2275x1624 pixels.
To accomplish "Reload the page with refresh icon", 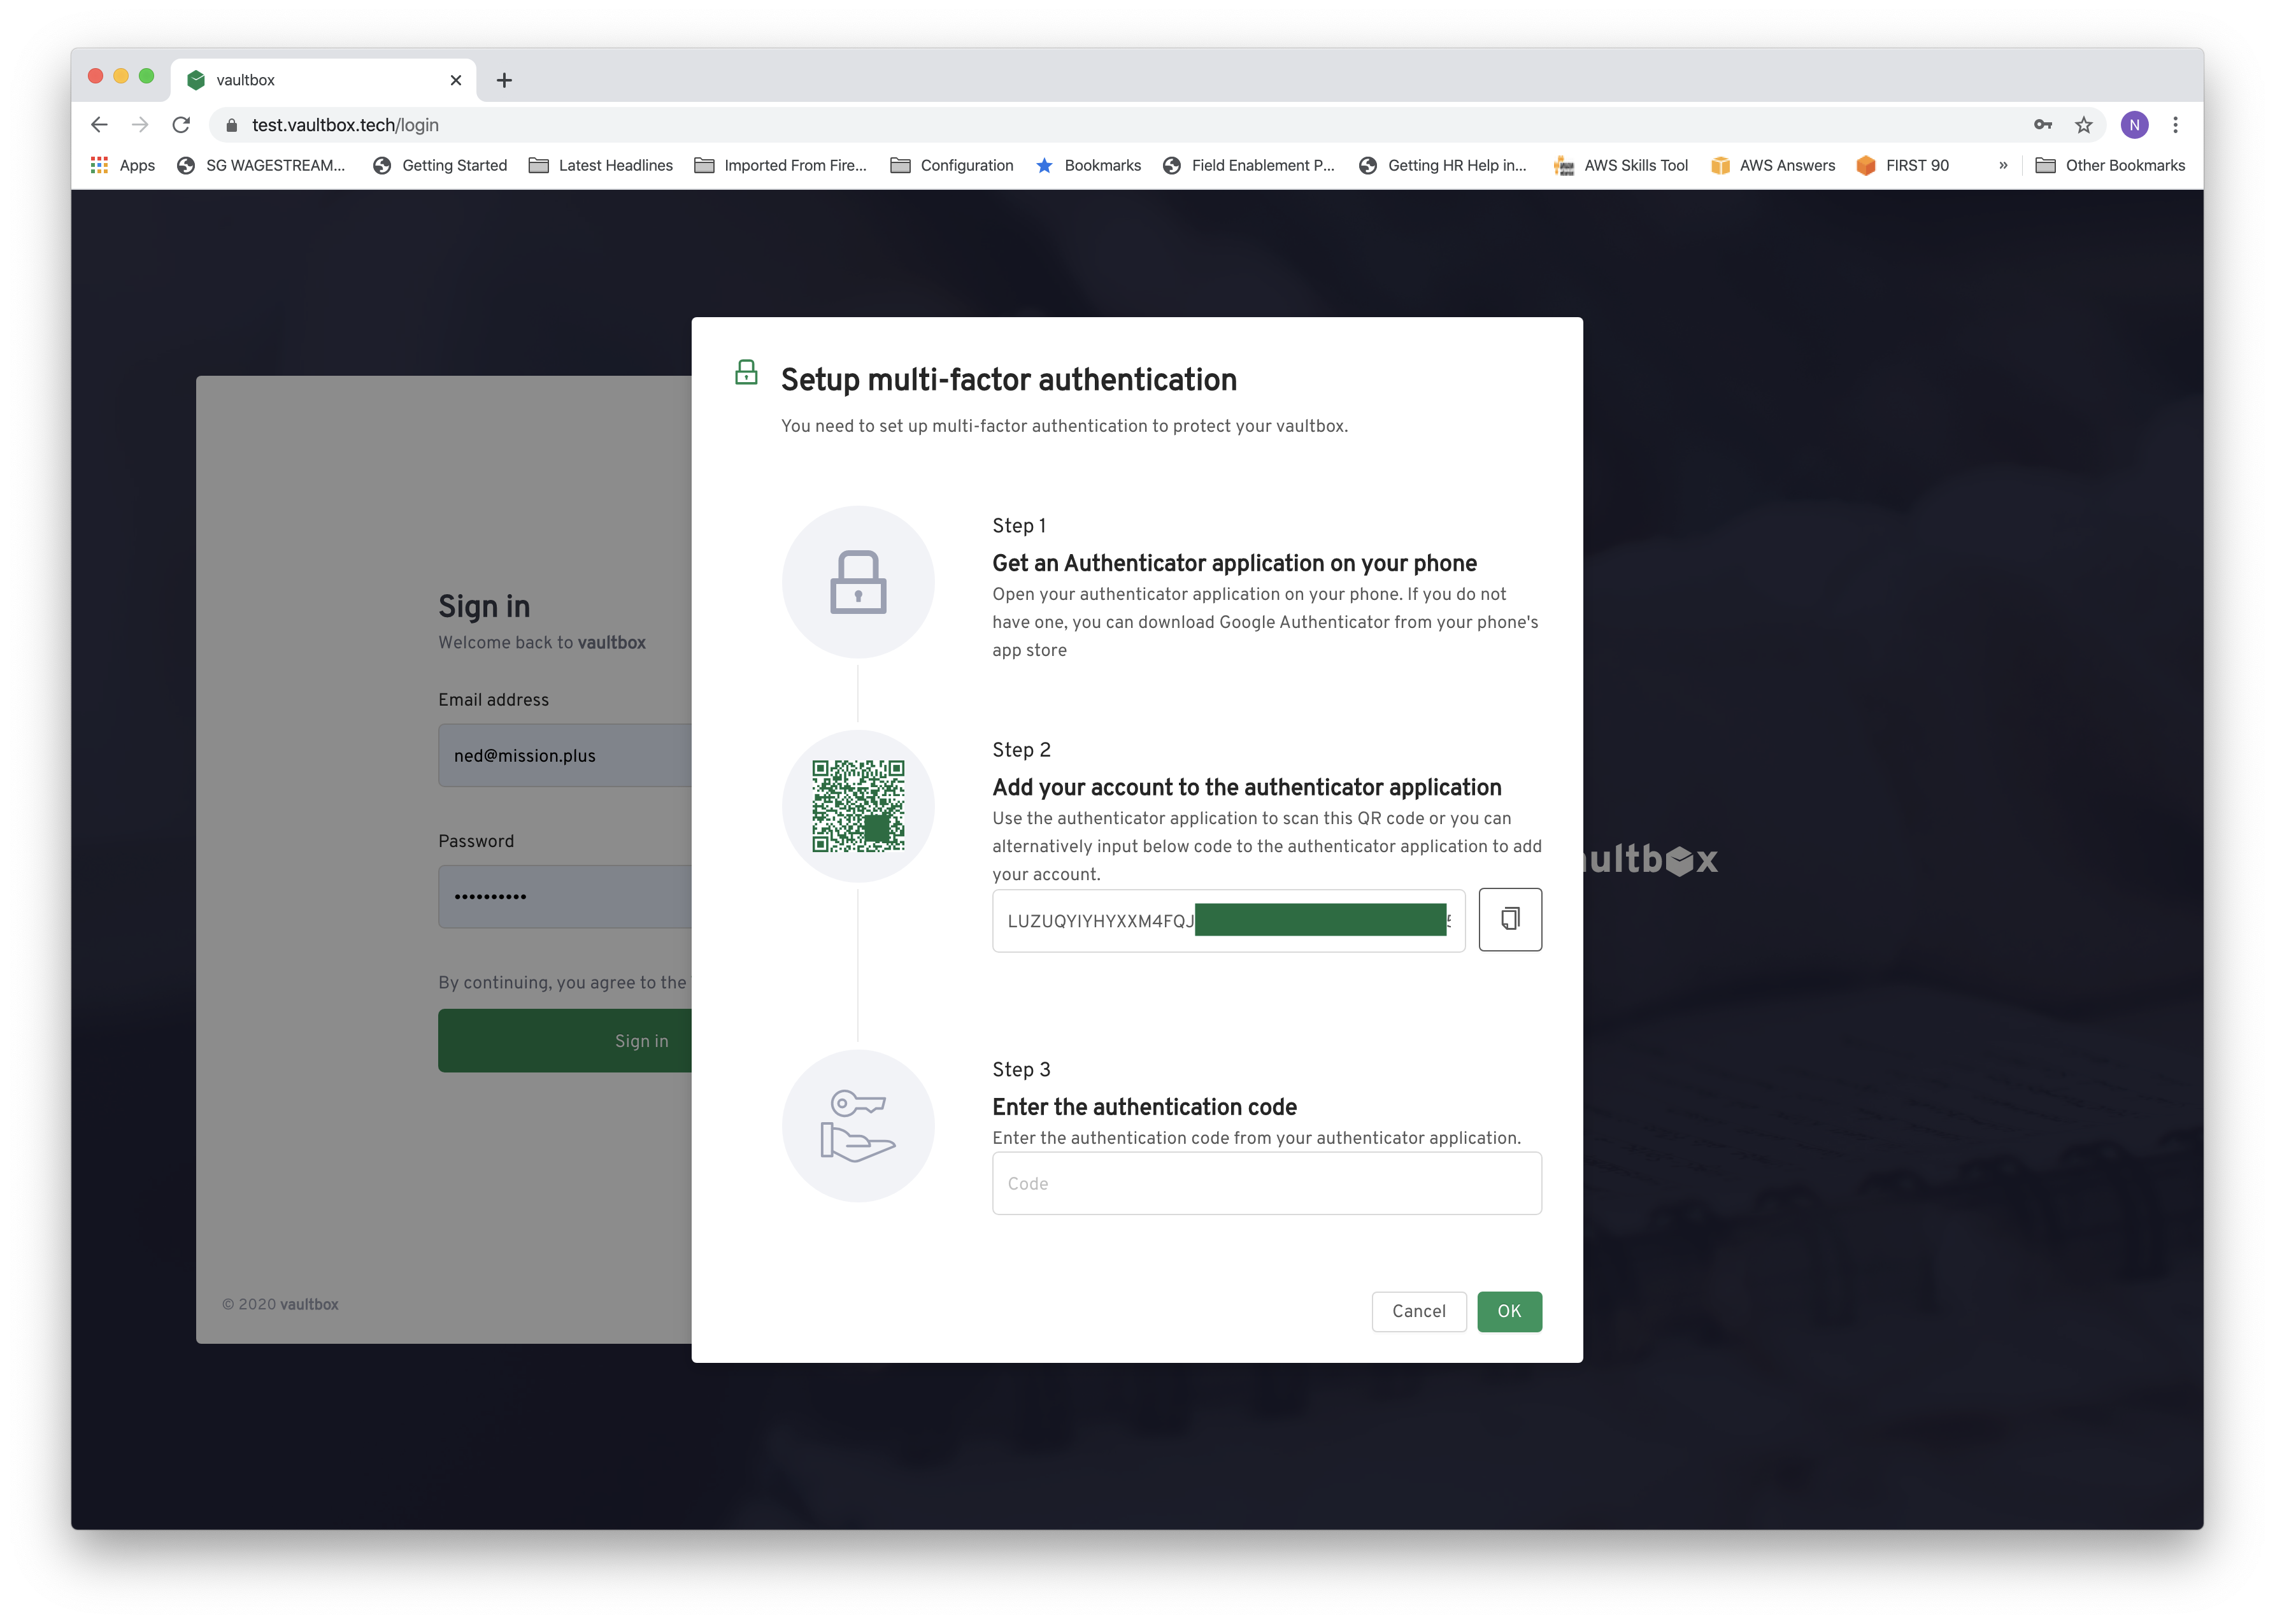I will point(181,125).
